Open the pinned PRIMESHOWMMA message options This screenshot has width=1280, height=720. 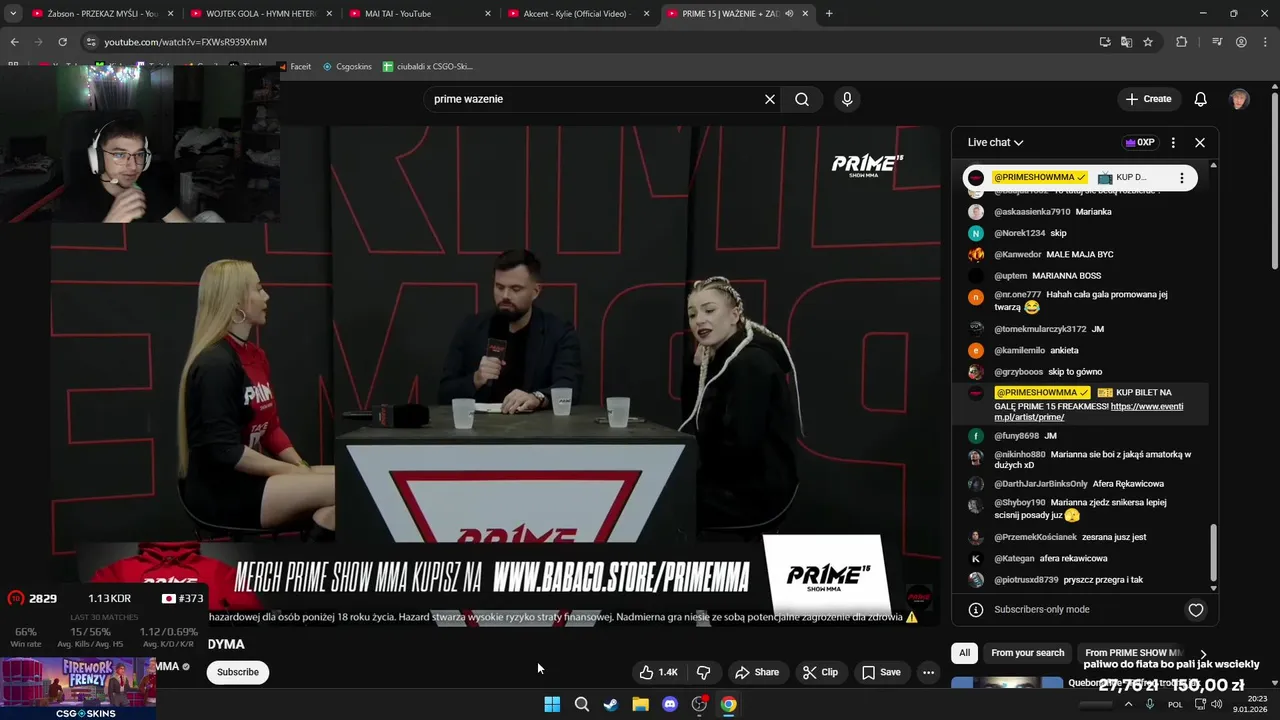1182,178
